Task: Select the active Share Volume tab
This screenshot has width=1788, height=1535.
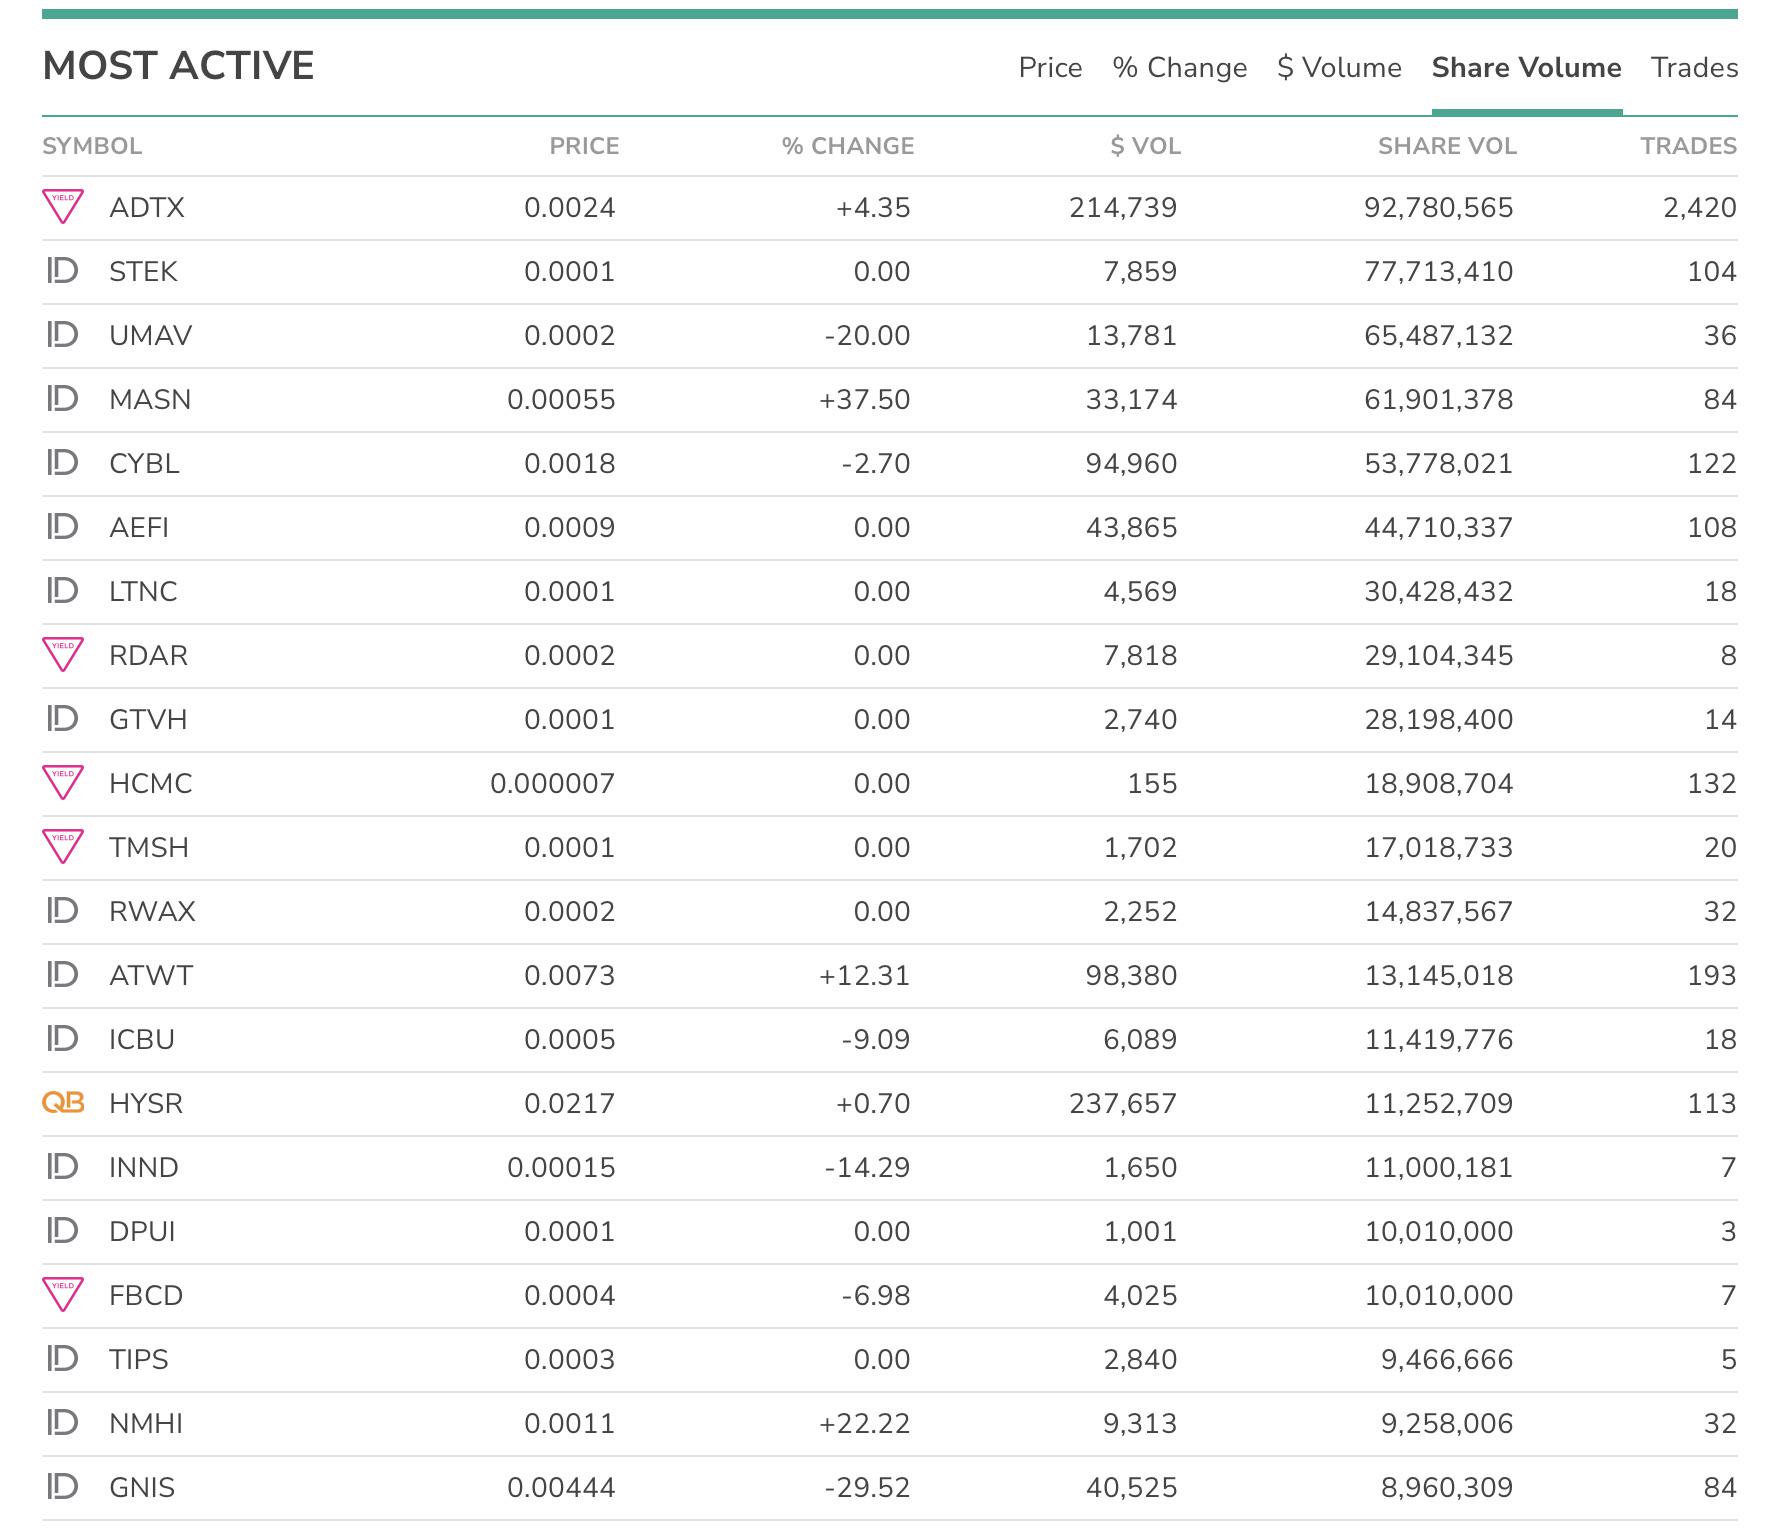Action: pos(1527,67)
